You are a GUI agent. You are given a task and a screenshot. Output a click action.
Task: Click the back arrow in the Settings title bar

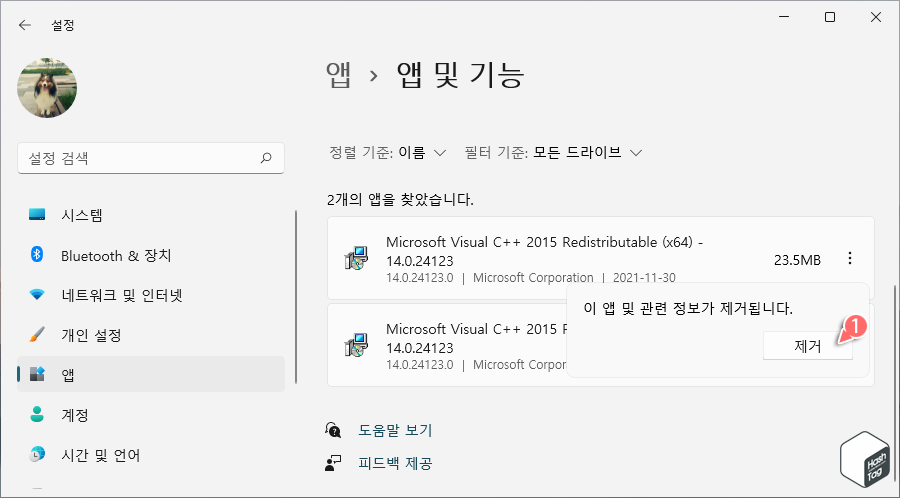tap(24, 25)
